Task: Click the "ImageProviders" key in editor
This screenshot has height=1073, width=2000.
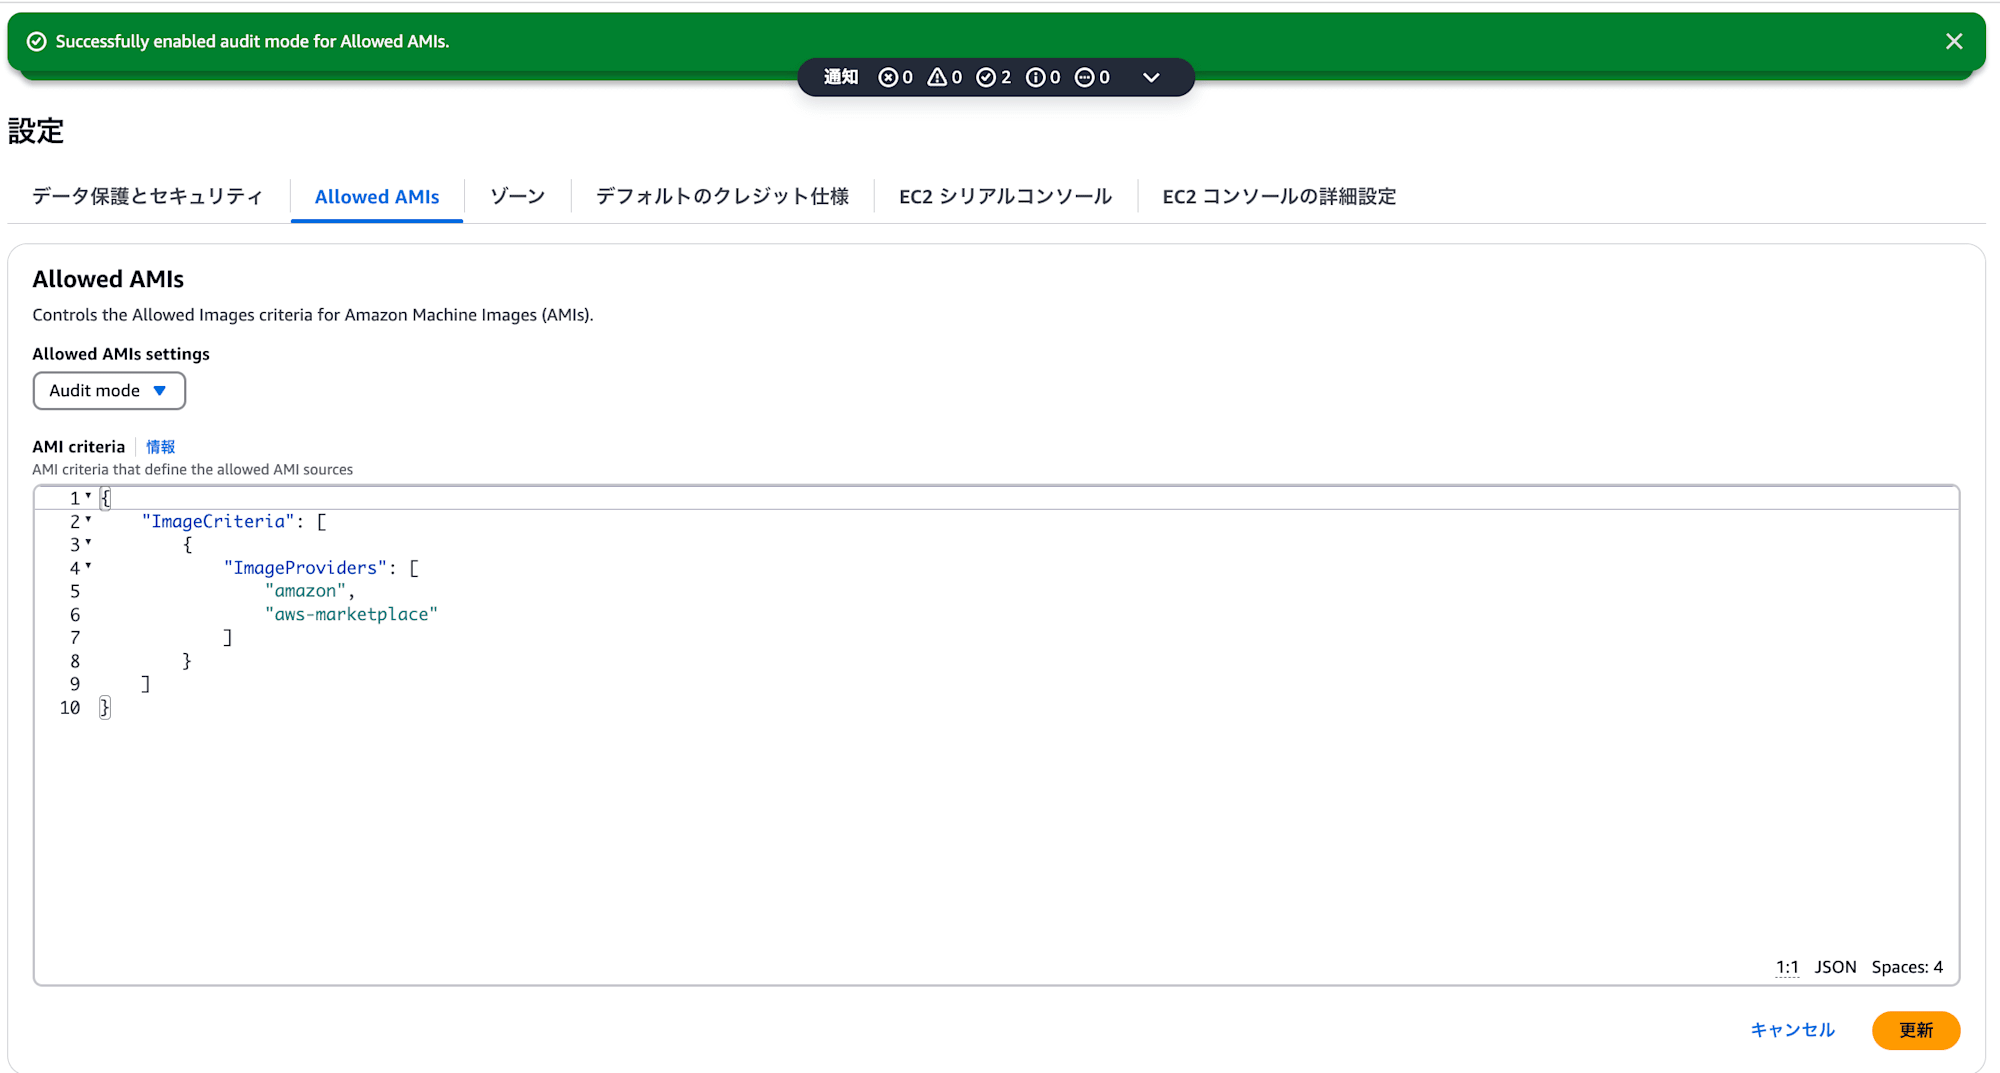Action: pos(305,568)
